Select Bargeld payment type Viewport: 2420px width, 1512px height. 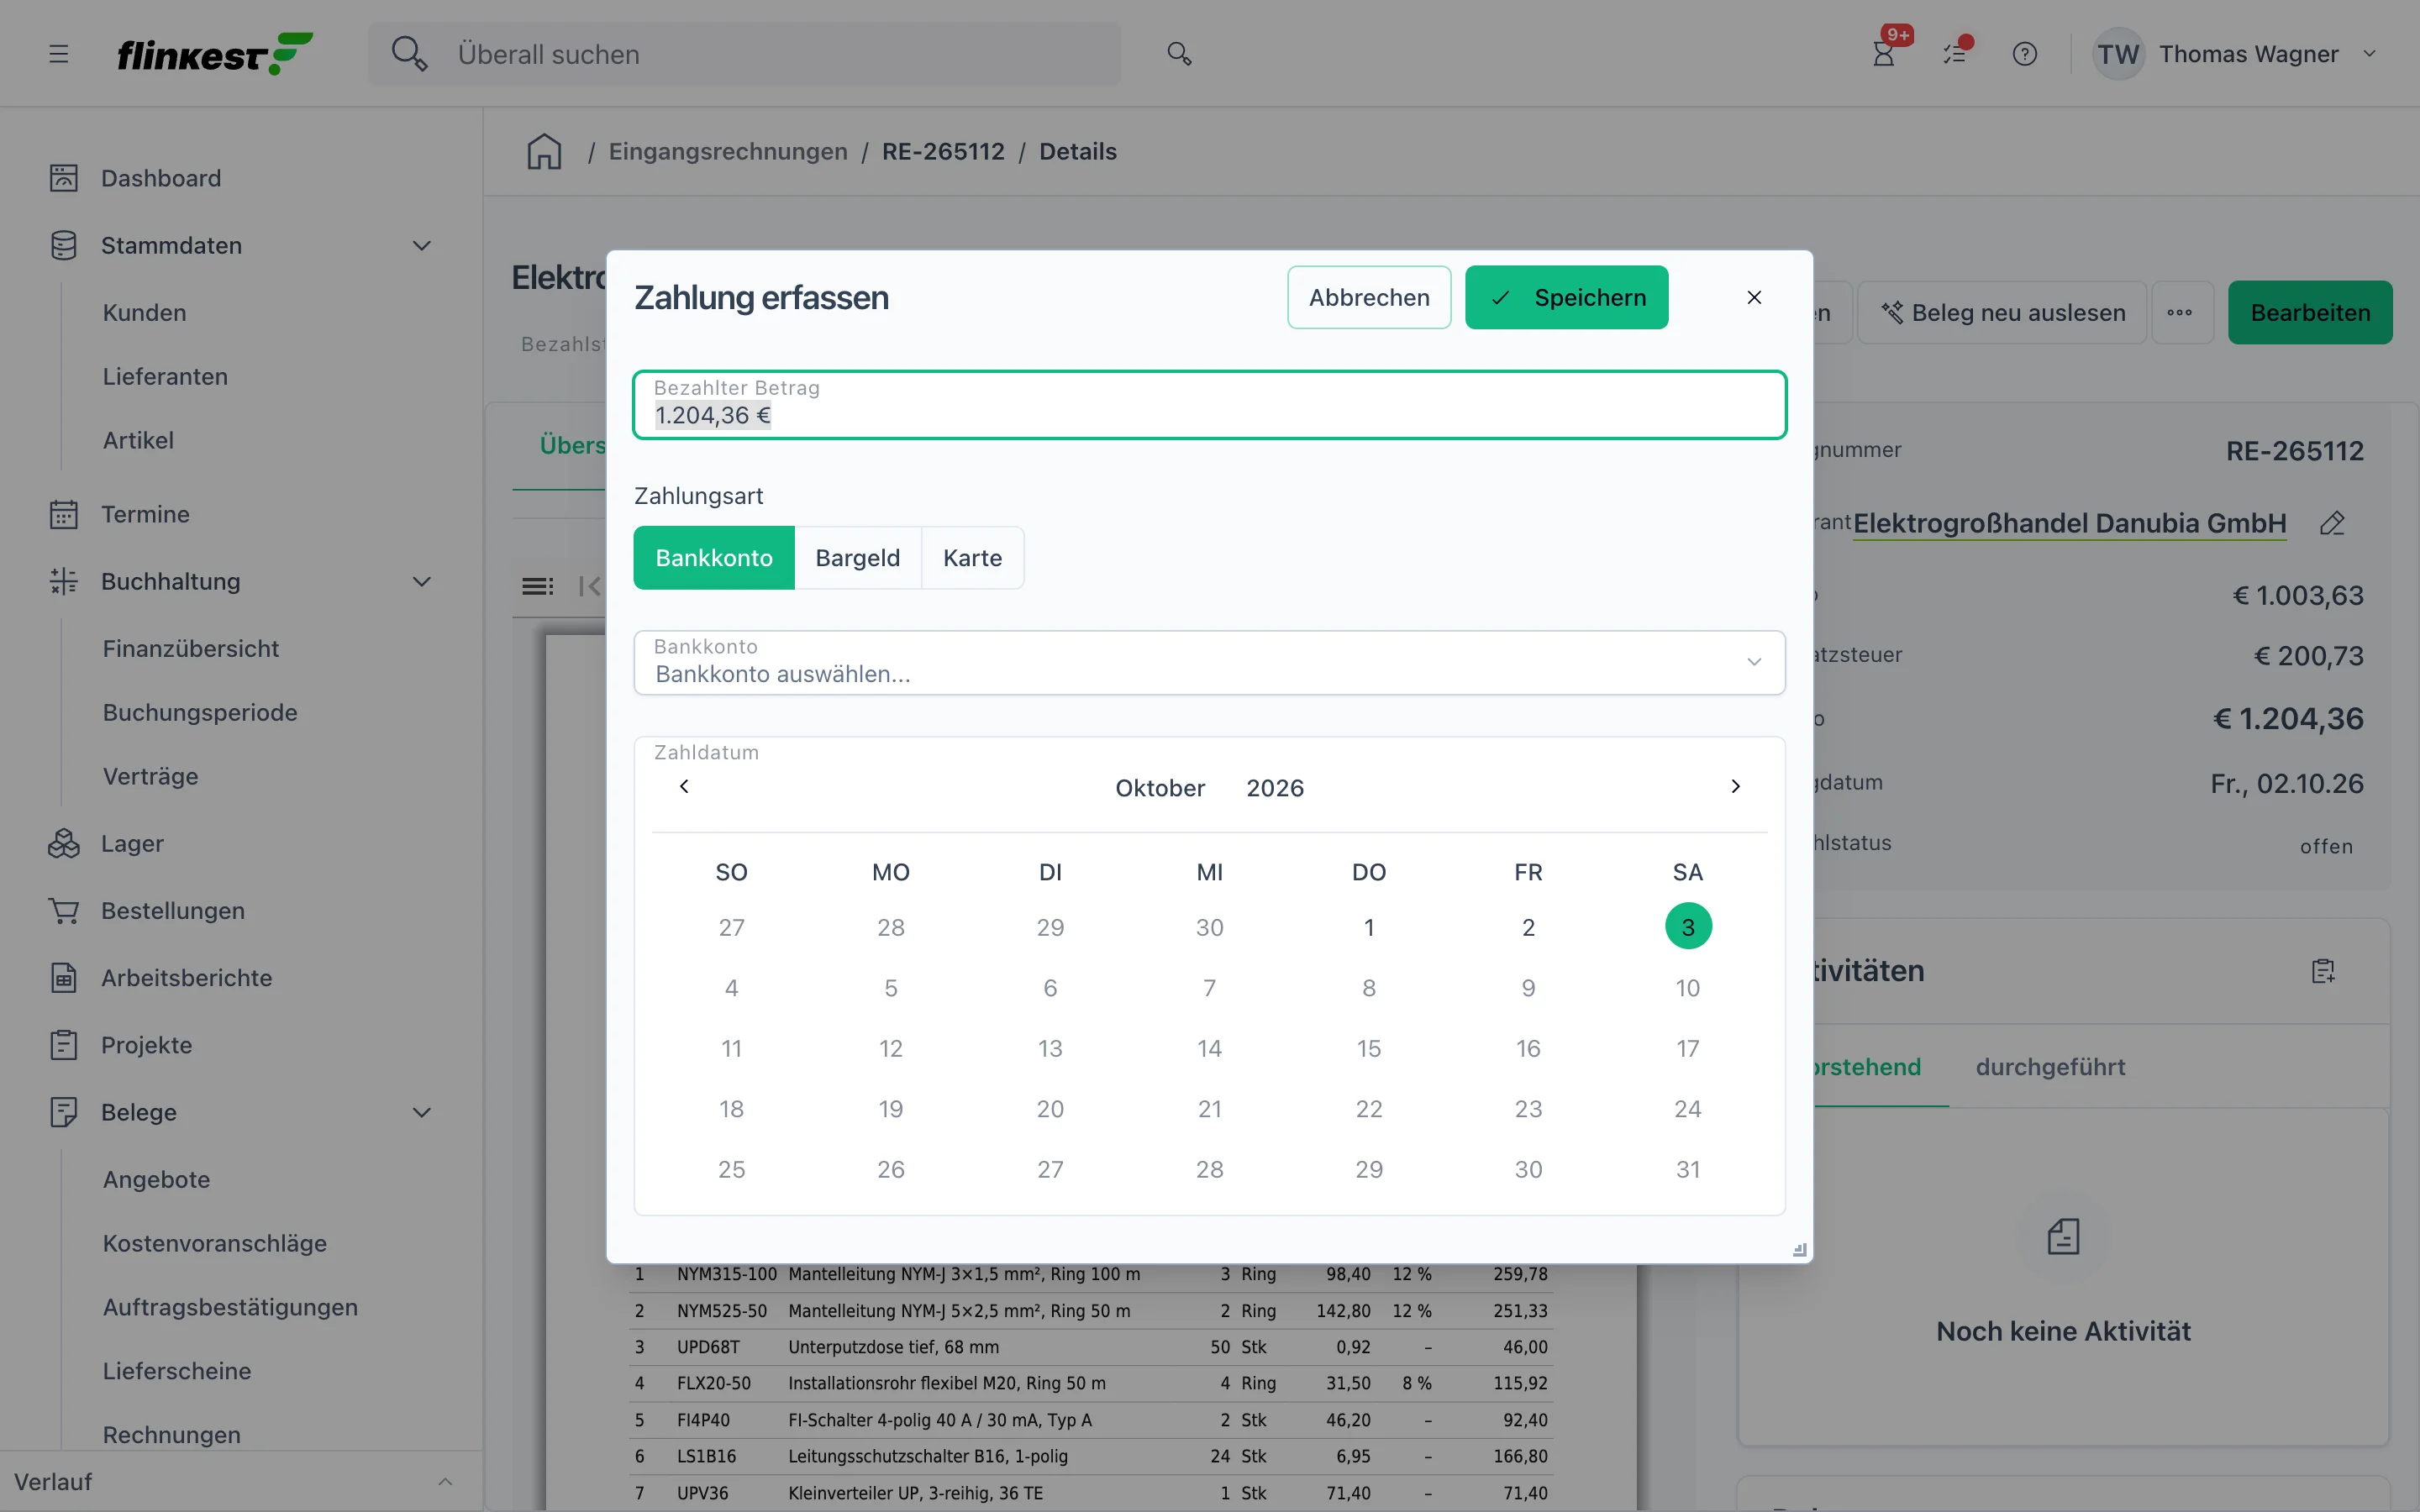[858, 558]
